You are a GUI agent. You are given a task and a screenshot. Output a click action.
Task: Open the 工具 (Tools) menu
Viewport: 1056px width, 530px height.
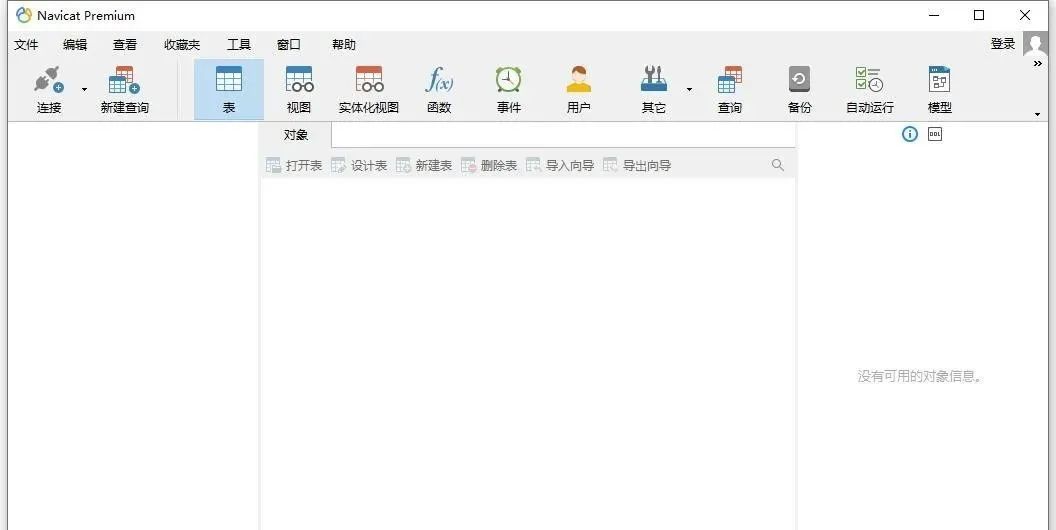(239, 45)
